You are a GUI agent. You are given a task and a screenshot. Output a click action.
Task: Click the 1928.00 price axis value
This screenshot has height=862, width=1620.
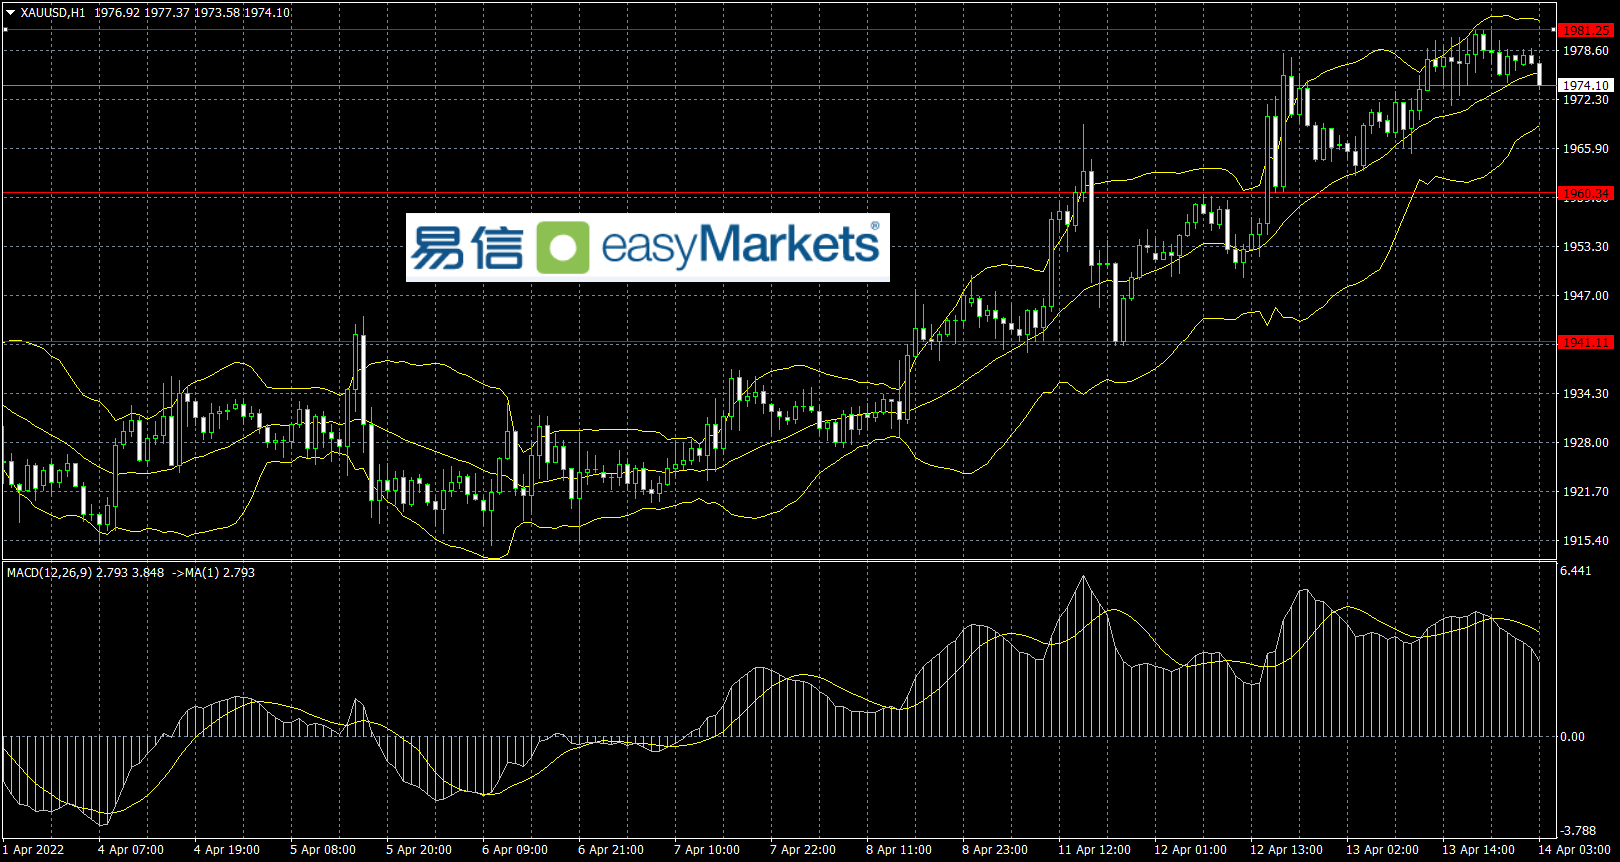tap(1586, 443)
